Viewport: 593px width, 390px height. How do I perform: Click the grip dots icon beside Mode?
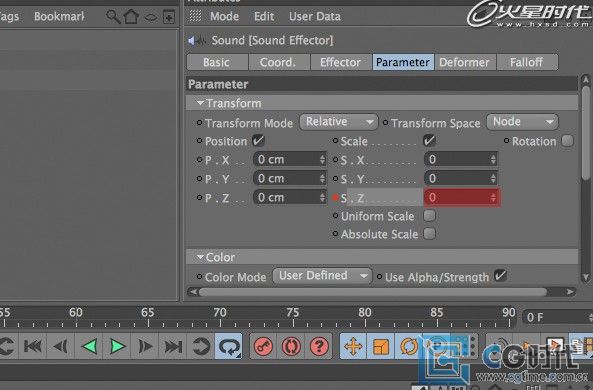[195, 16]
